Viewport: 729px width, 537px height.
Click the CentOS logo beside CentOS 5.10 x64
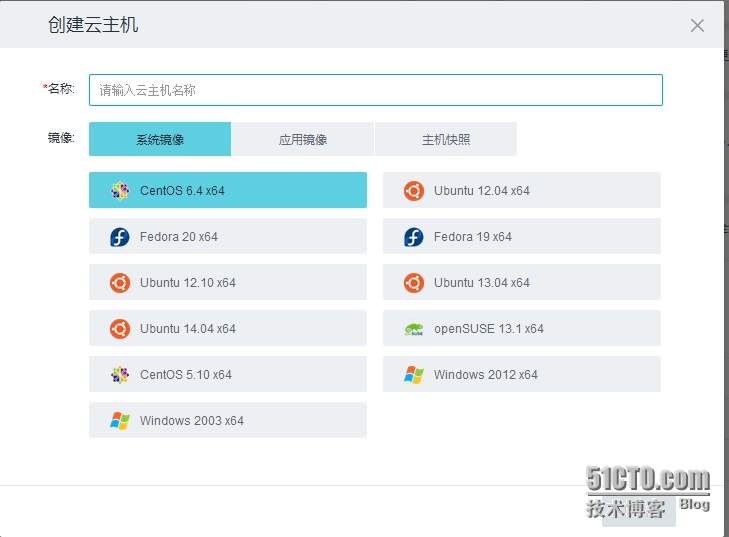pyautogui.click(x=119, y=374)
